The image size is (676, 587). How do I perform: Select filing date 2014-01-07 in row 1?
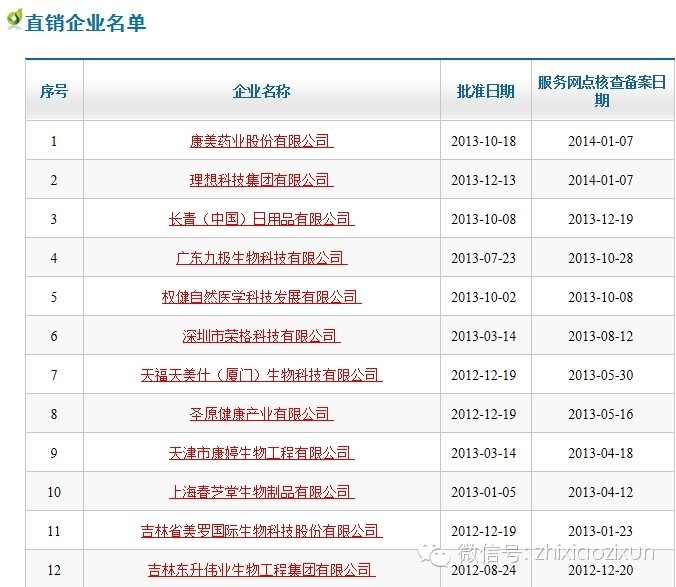pos(601,141)
